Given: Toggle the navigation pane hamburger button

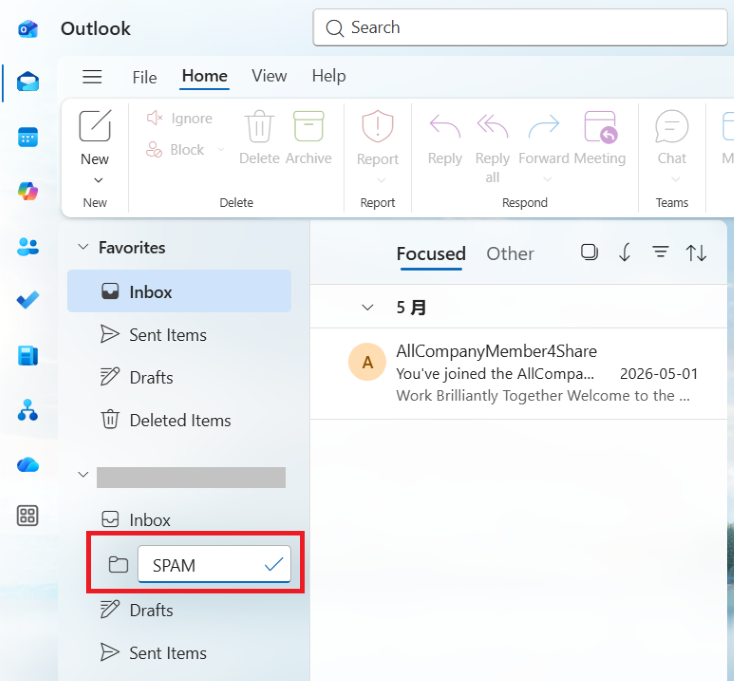Looking at the screenshot, I should pyautogui.click(x=92, y=76).
